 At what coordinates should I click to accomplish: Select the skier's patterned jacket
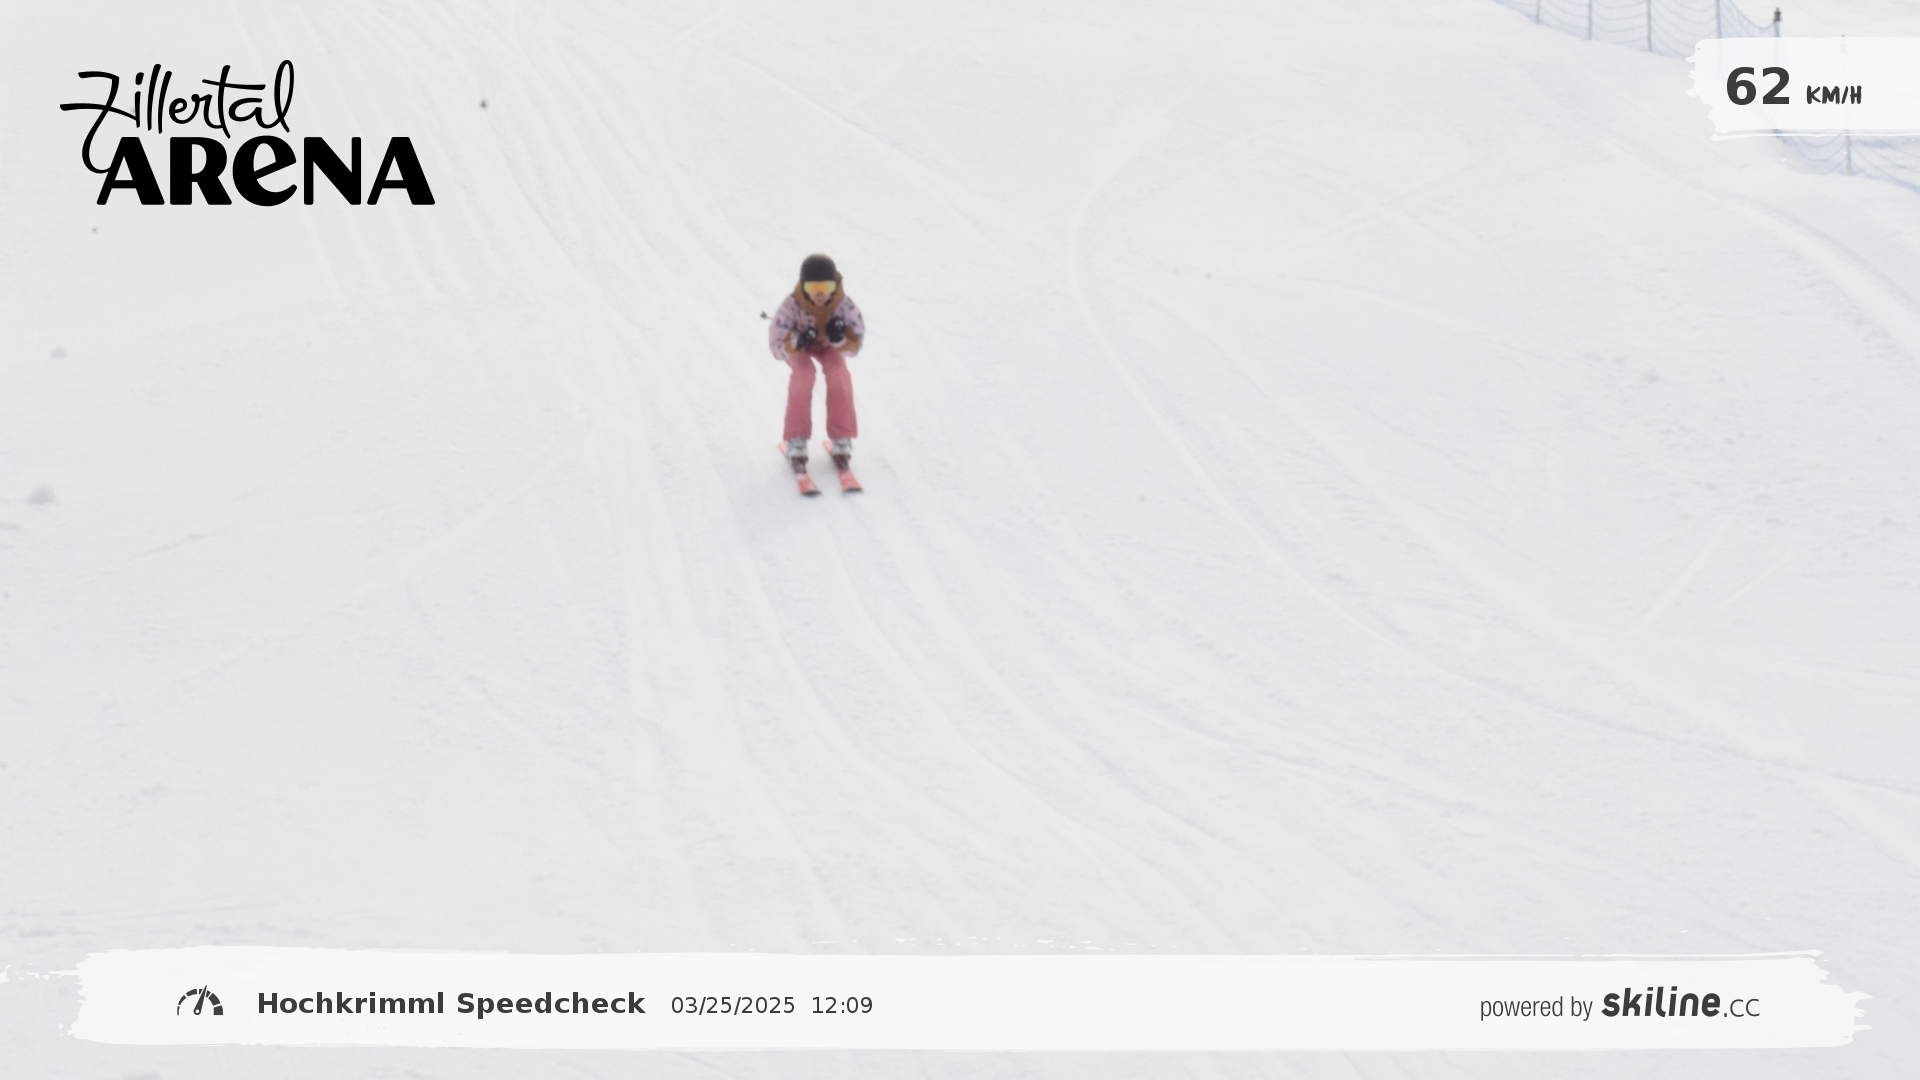[817, 320]
